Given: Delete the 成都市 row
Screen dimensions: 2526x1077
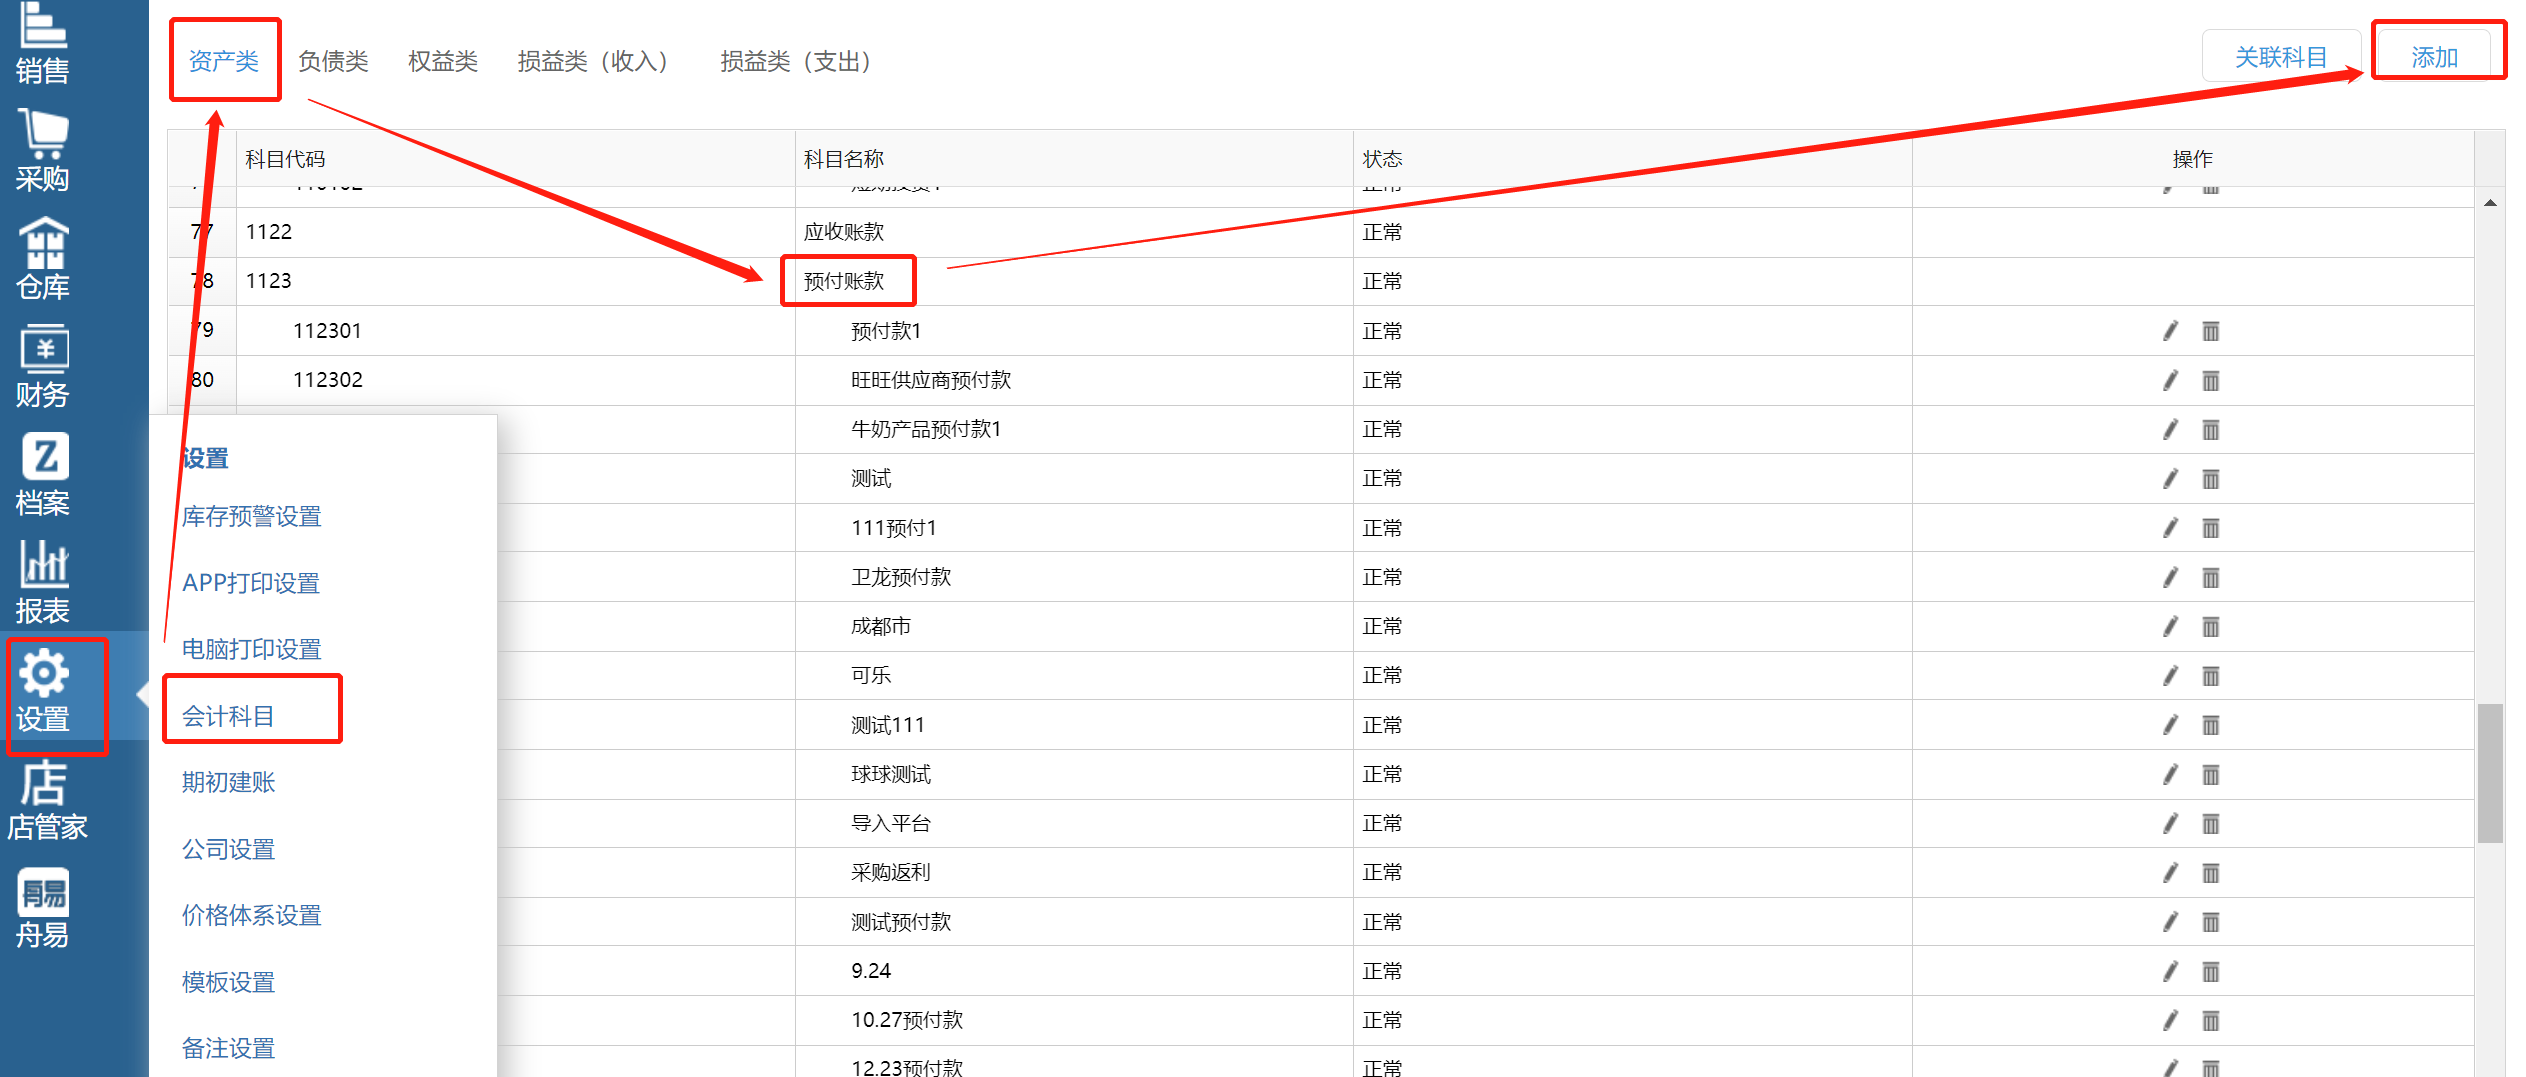Looking at the screenshot, I should [2211, 627].
